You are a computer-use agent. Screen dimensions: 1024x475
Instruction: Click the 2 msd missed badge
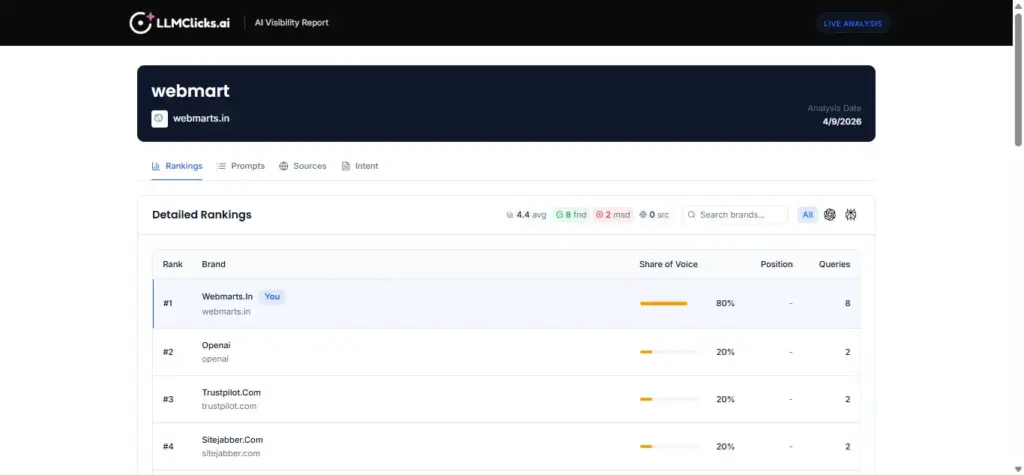[612, 214]
